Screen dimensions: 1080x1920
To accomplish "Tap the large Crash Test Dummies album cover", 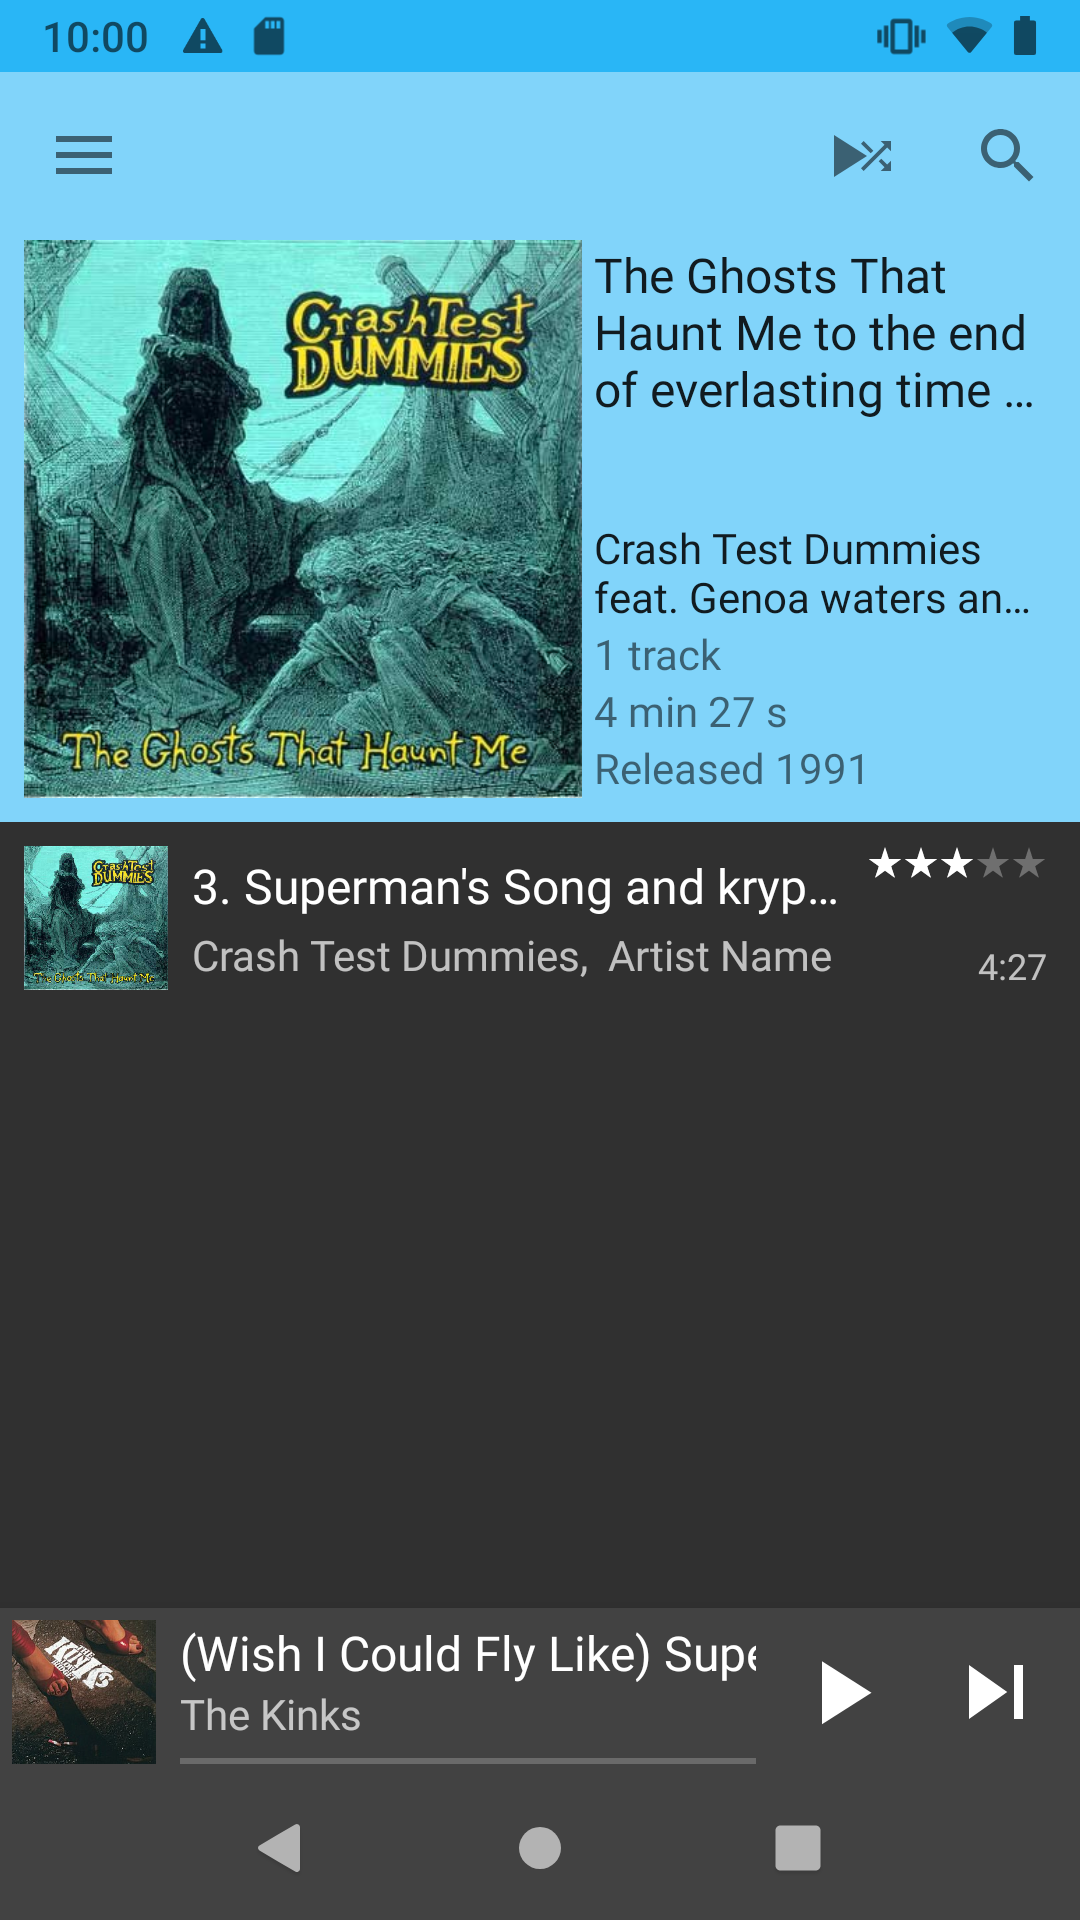I will coord(302,518).
